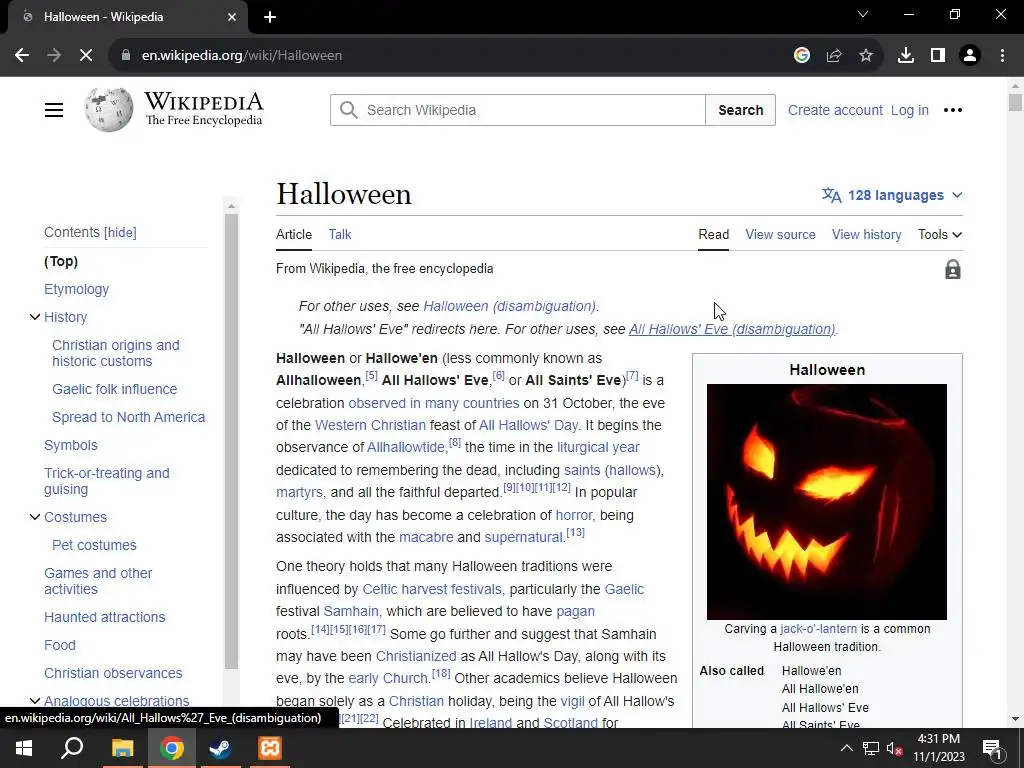The width and height of the screenshot is (1024, 768).
Task: Open Chrome tab search chevron
Action: [x=863, y=14]
